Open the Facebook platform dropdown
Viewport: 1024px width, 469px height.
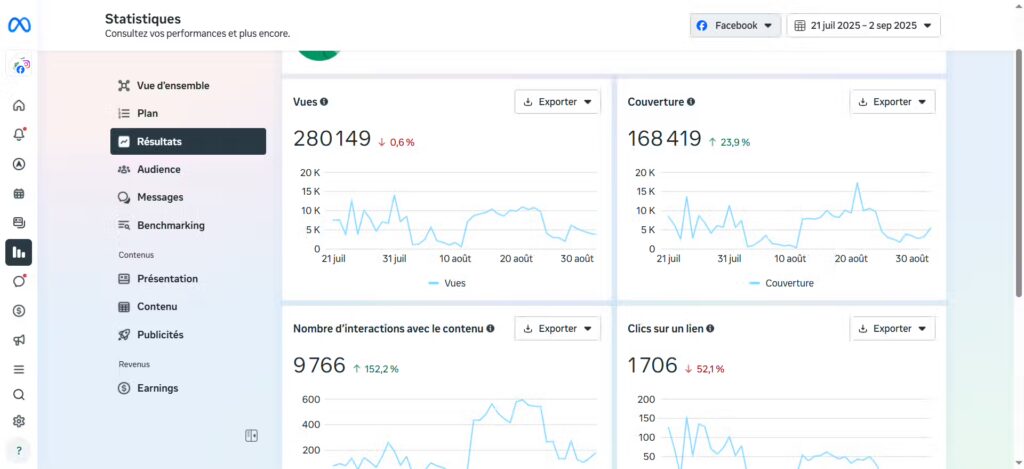coord(735,26)
